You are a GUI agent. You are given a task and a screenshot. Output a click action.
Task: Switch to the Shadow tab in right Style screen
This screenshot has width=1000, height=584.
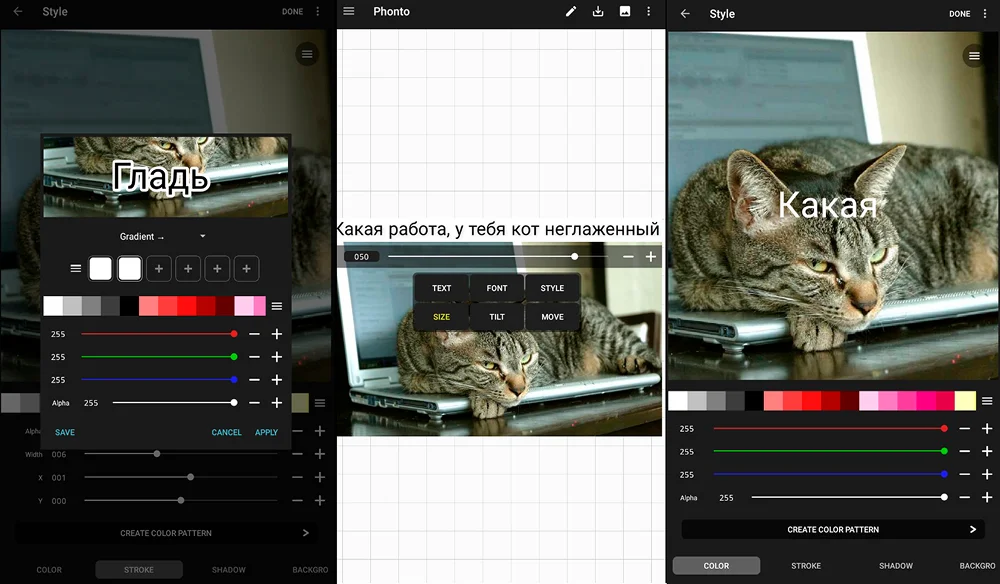coord(895,566)
